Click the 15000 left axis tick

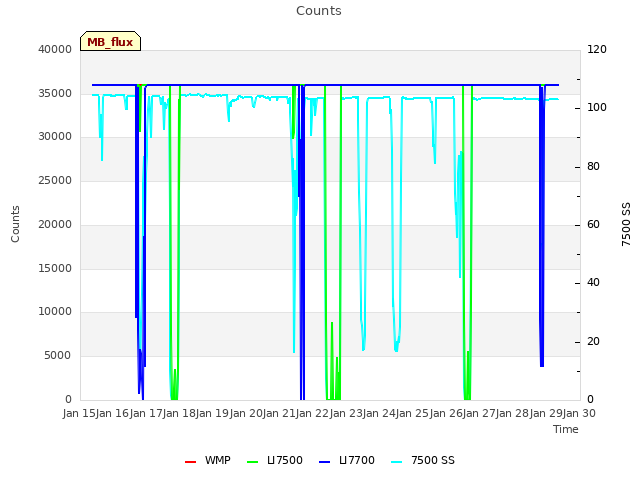click(55, 269)
